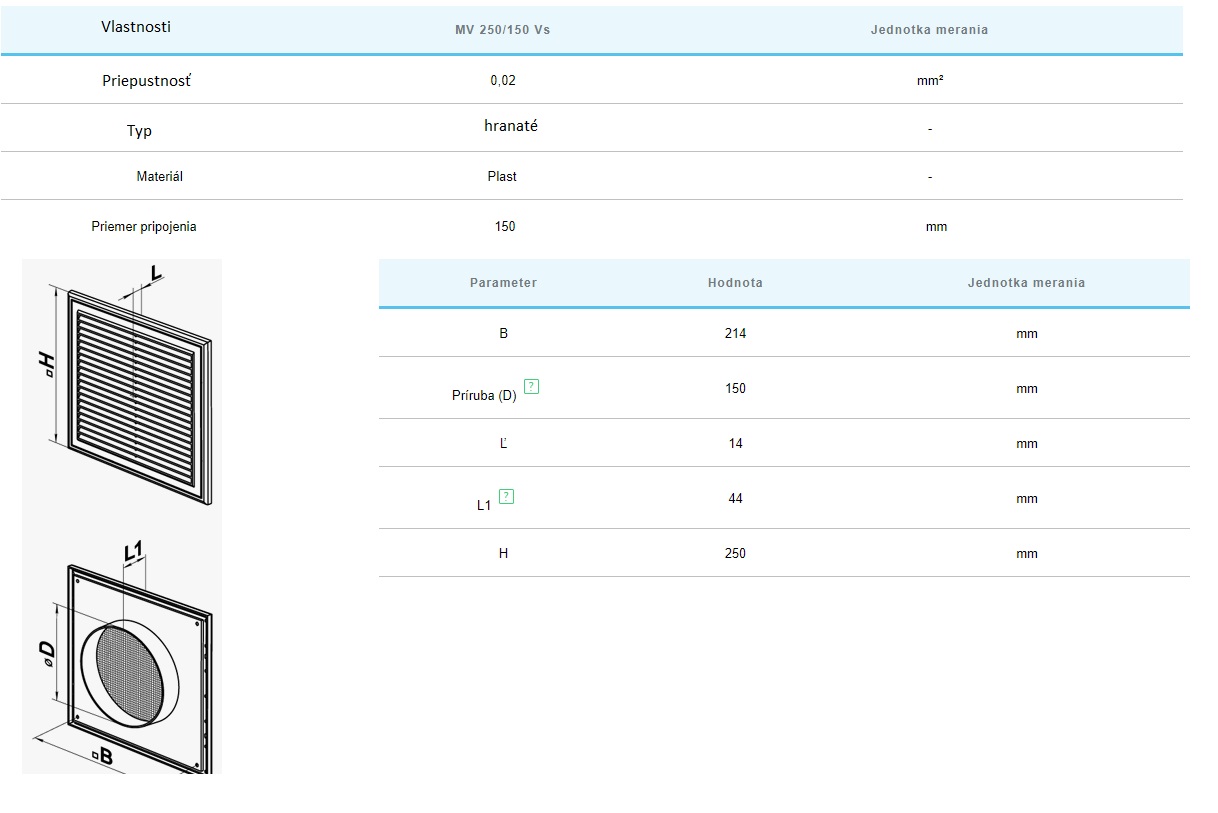Click the Typ row label
This screenshot has width=1218, height=813.
(139, 131)
